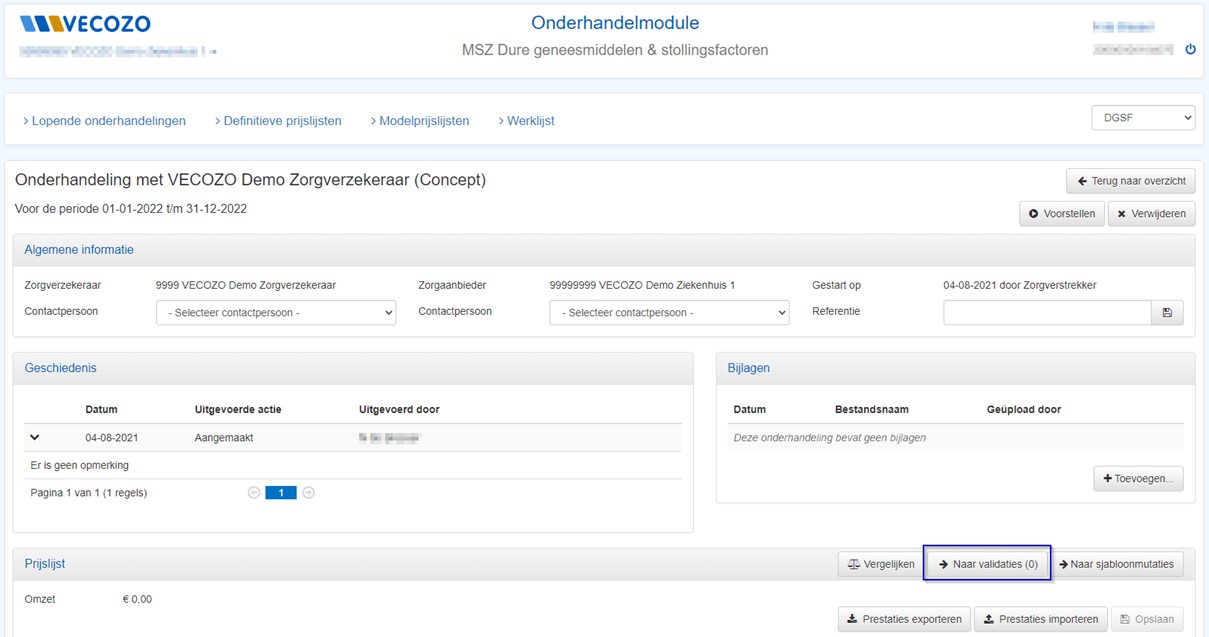Go to next history page arrow
Screen dimensions: 1209x637
coord(308,493)
